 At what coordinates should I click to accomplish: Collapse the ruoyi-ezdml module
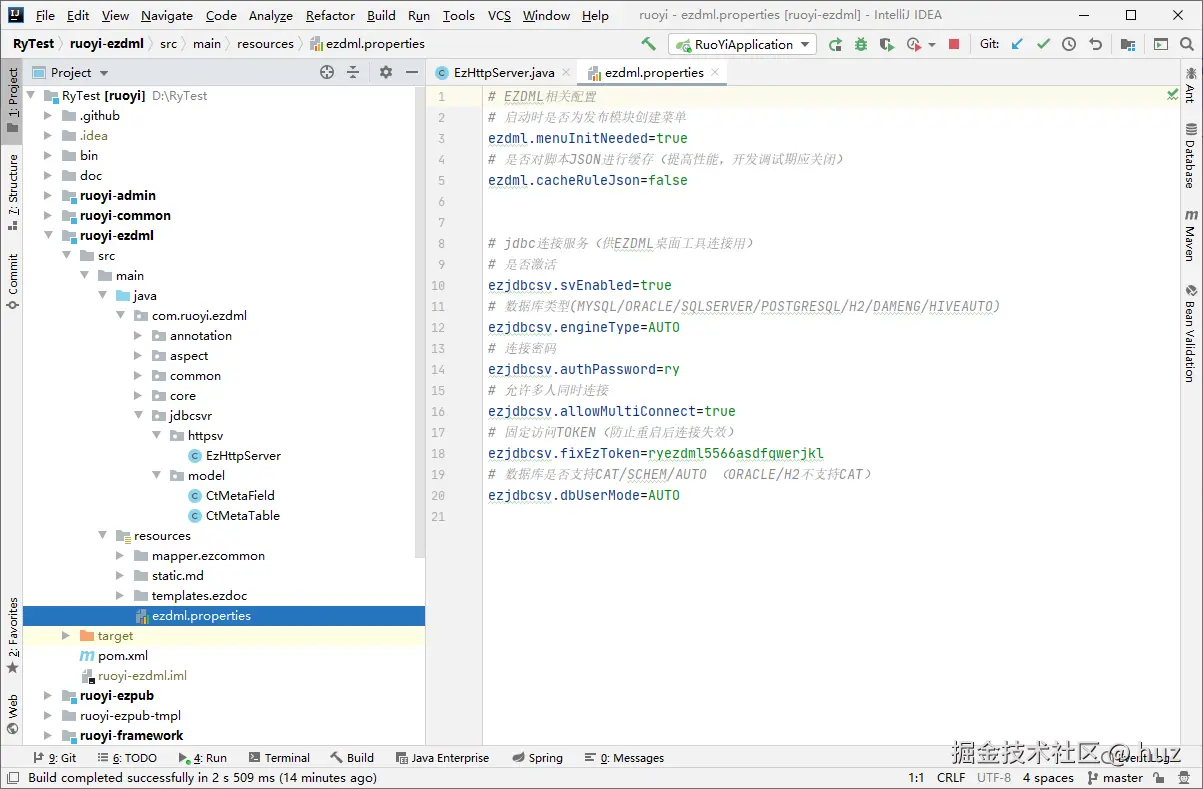click(x=48, y=235)
